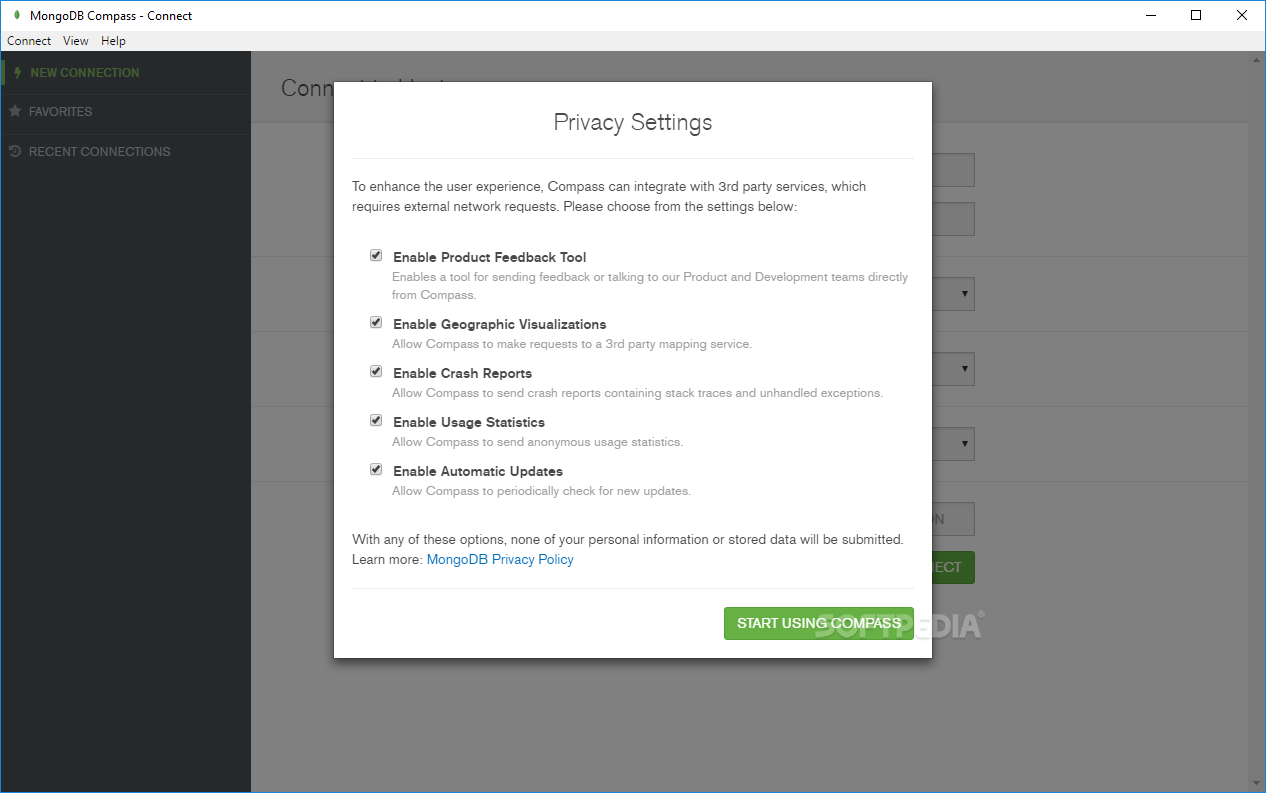Click the lightning bolt New Connection icon
The width and height of the screenshot is (1266, 793).
coord(17,73)
